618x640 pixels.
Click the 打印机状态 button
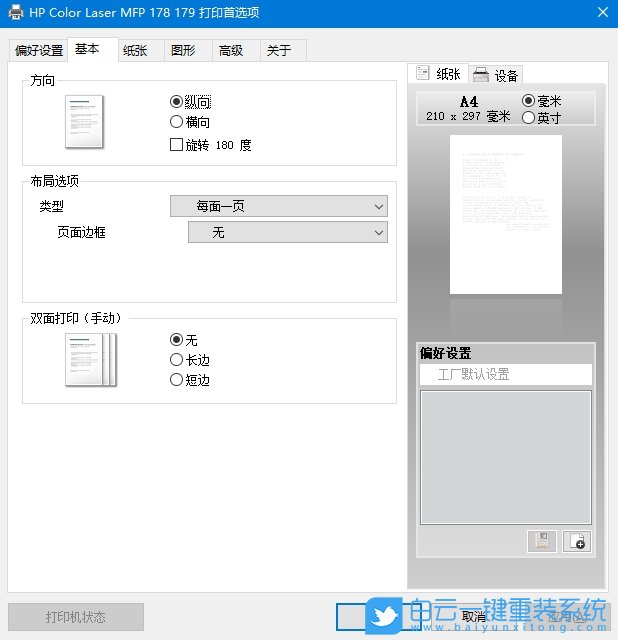click(76, 617)
